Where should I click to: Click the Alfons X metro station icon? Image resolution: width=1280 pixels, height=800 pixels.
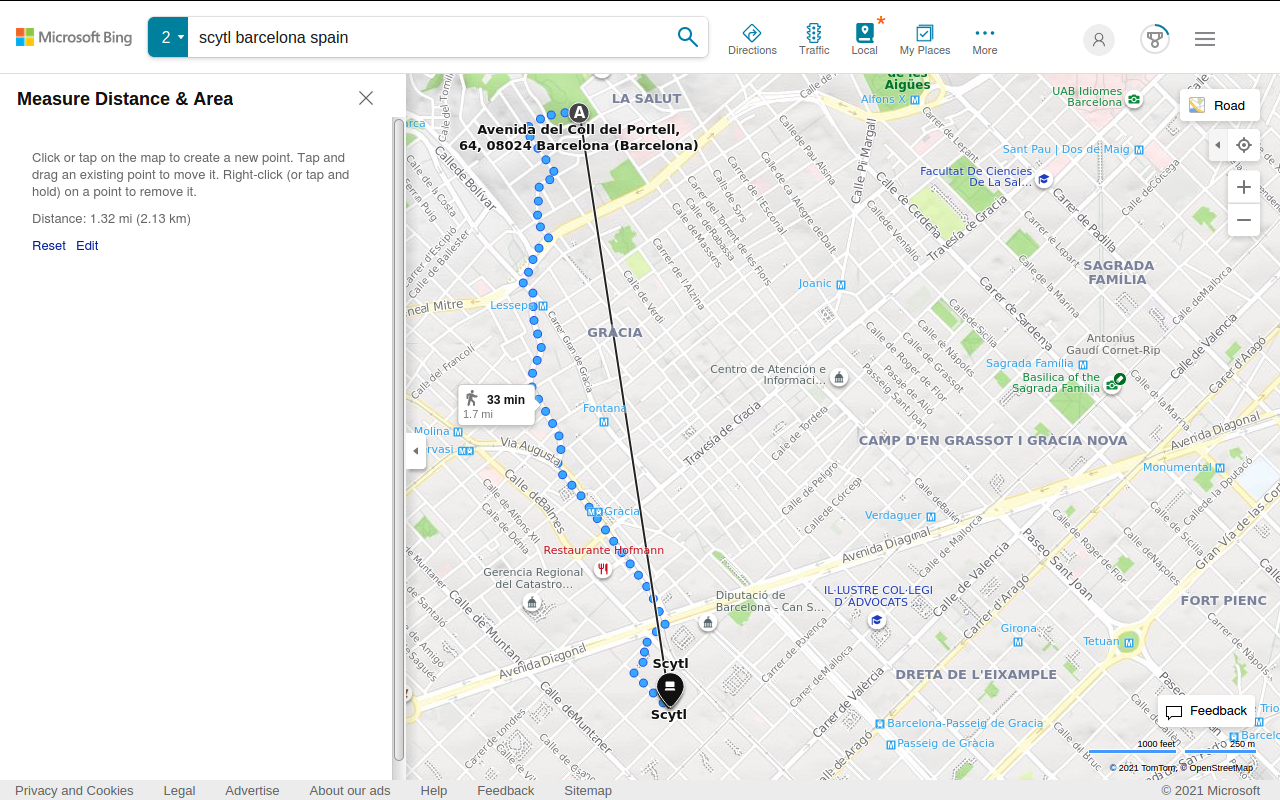pos(915,99)
